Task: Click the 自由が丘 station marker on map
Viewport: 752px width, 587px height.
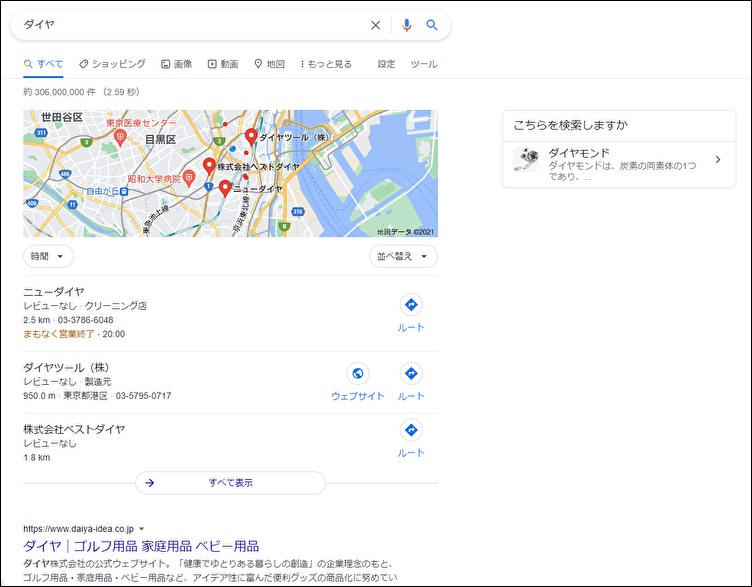Action: point(124,191)
